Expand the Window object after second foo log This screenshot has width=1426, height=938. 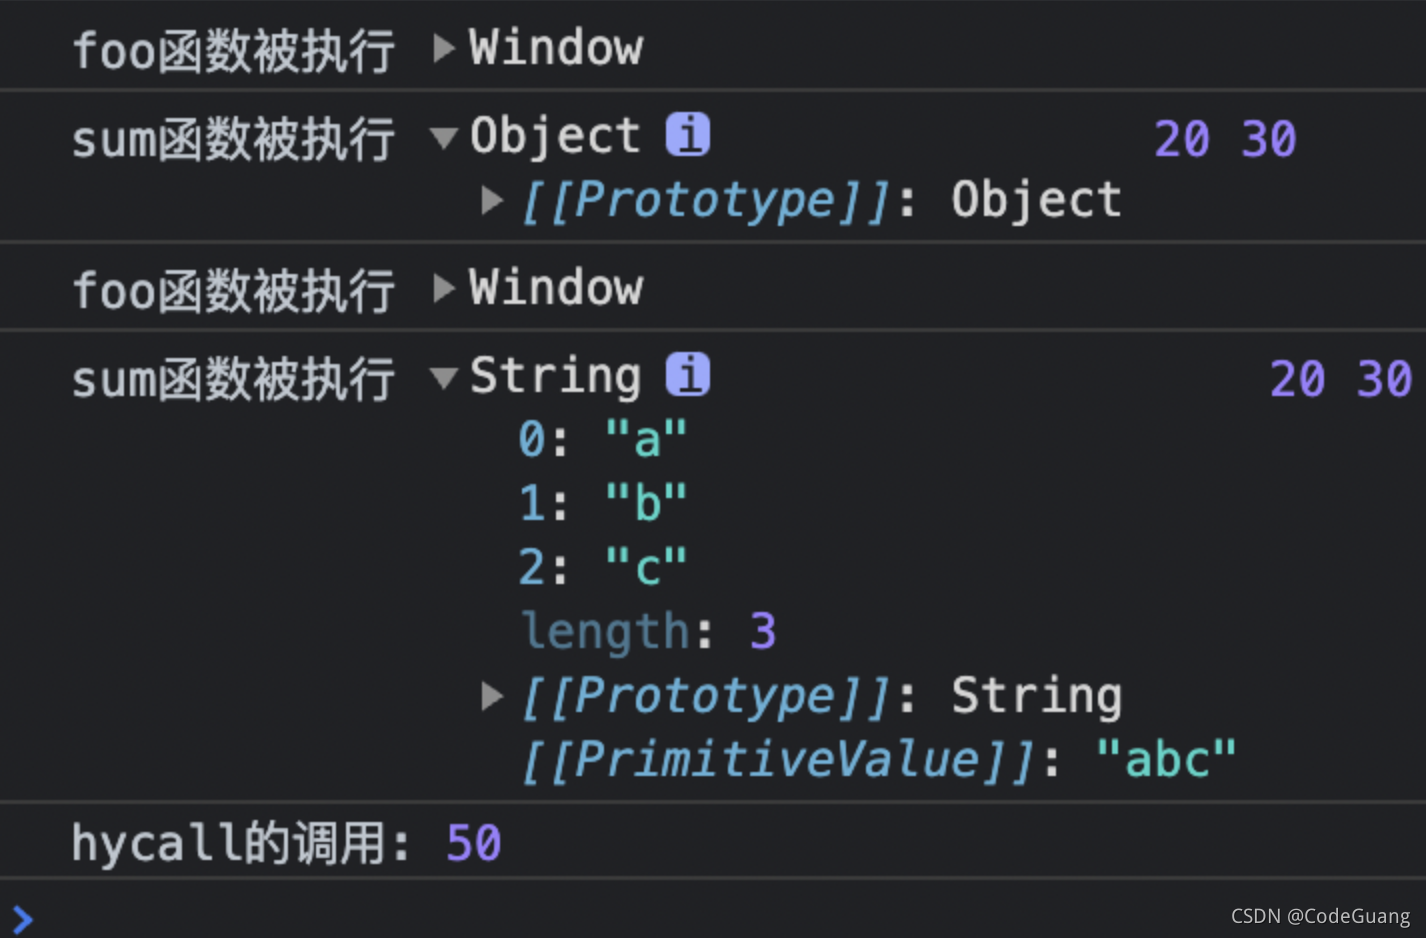click(x=443, y=287)
